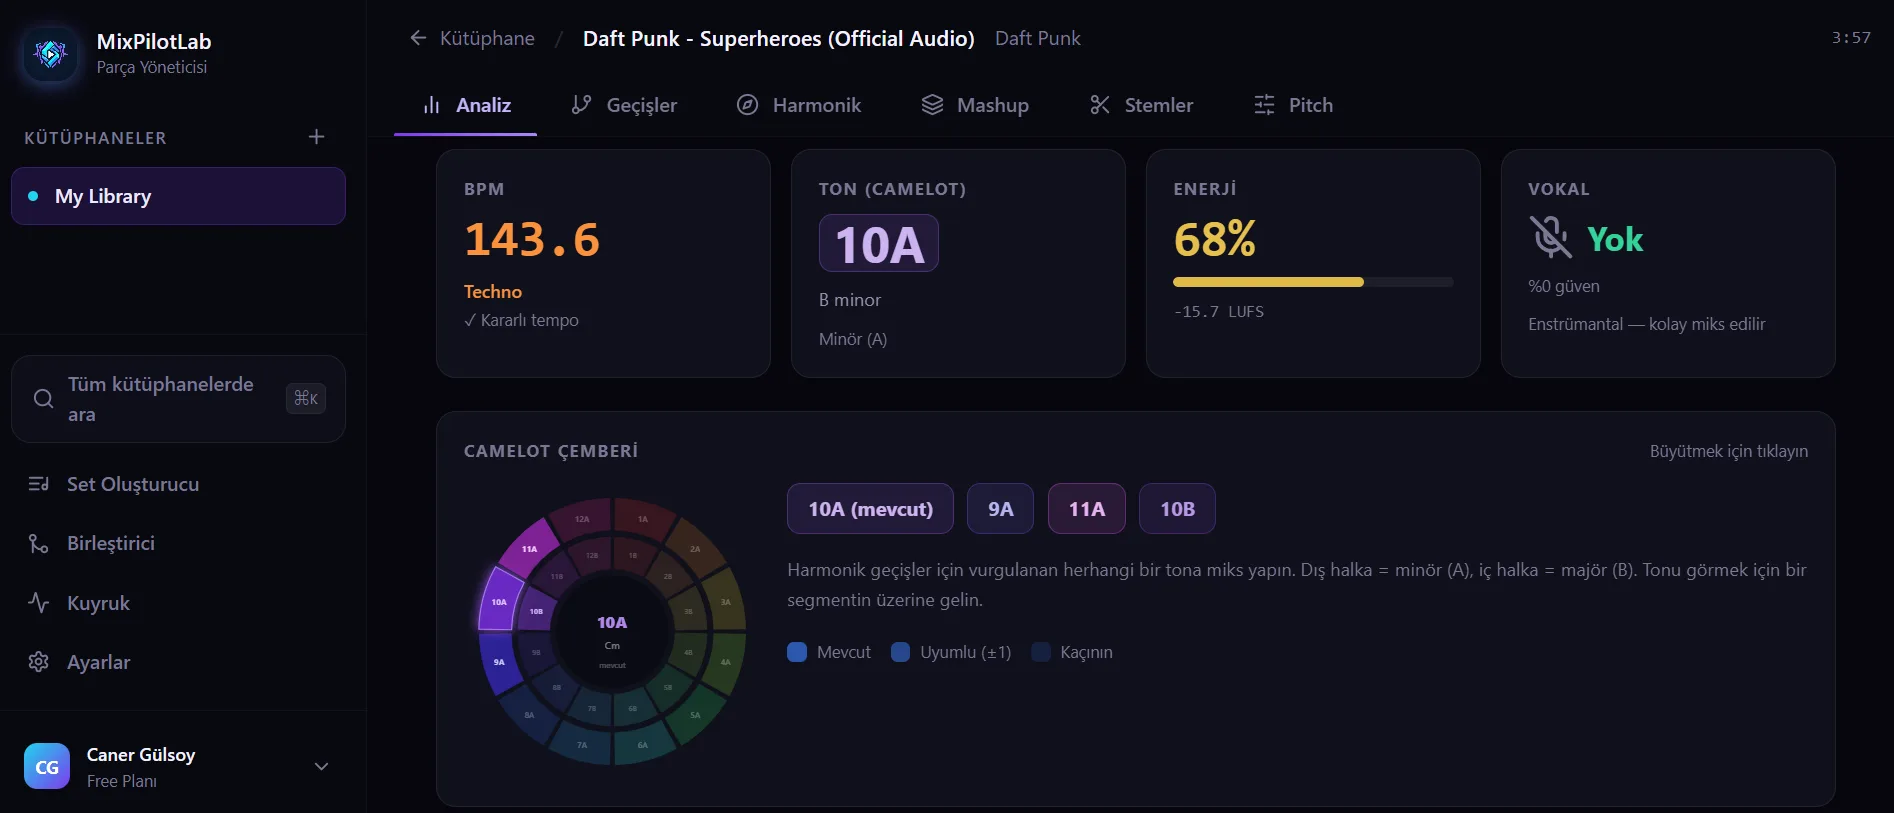1894x813 pixels.
Task: Switch to the Geçişler tab
Action: [x=624, y=105]
